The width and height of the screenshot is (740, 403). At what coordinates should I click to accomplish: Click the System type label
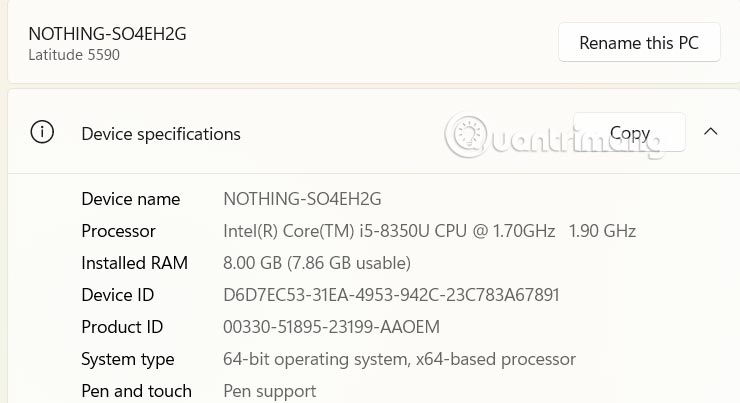click(x=128, y=359)
